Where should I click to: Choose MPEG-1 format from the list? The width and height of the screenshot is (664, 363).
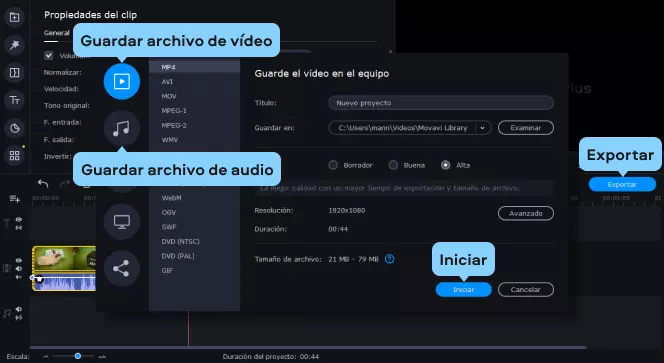coord(194,111)
